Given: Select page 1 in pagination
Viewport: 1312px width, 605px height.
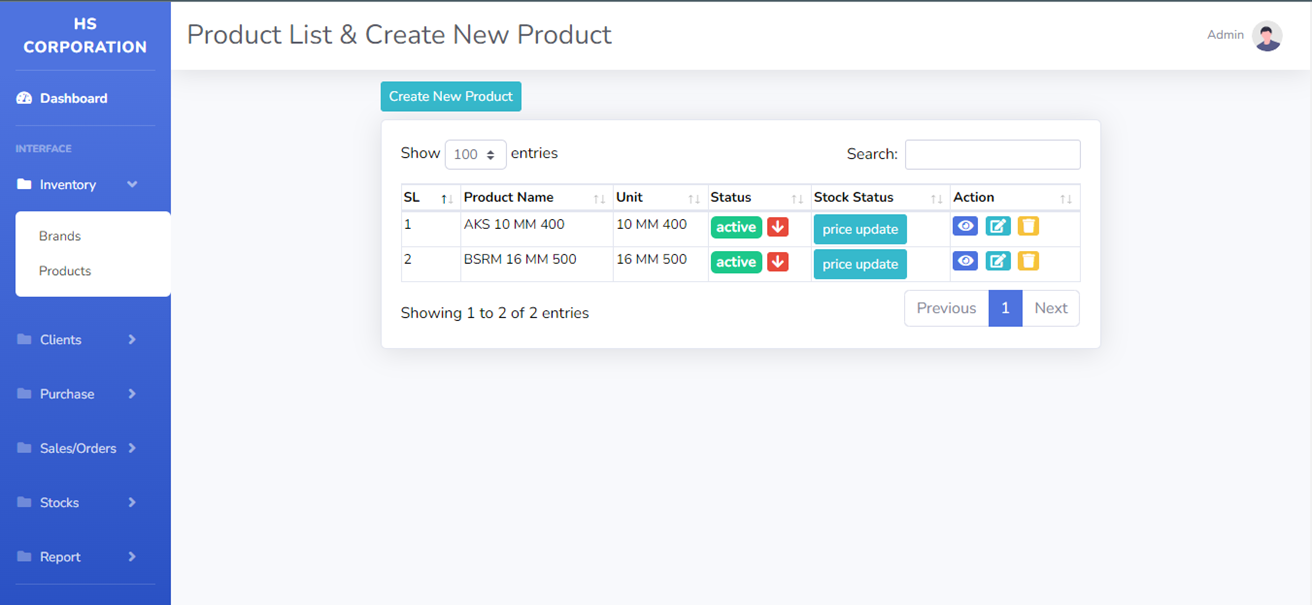Looking at the screenshot, I should click(1005, 308).
